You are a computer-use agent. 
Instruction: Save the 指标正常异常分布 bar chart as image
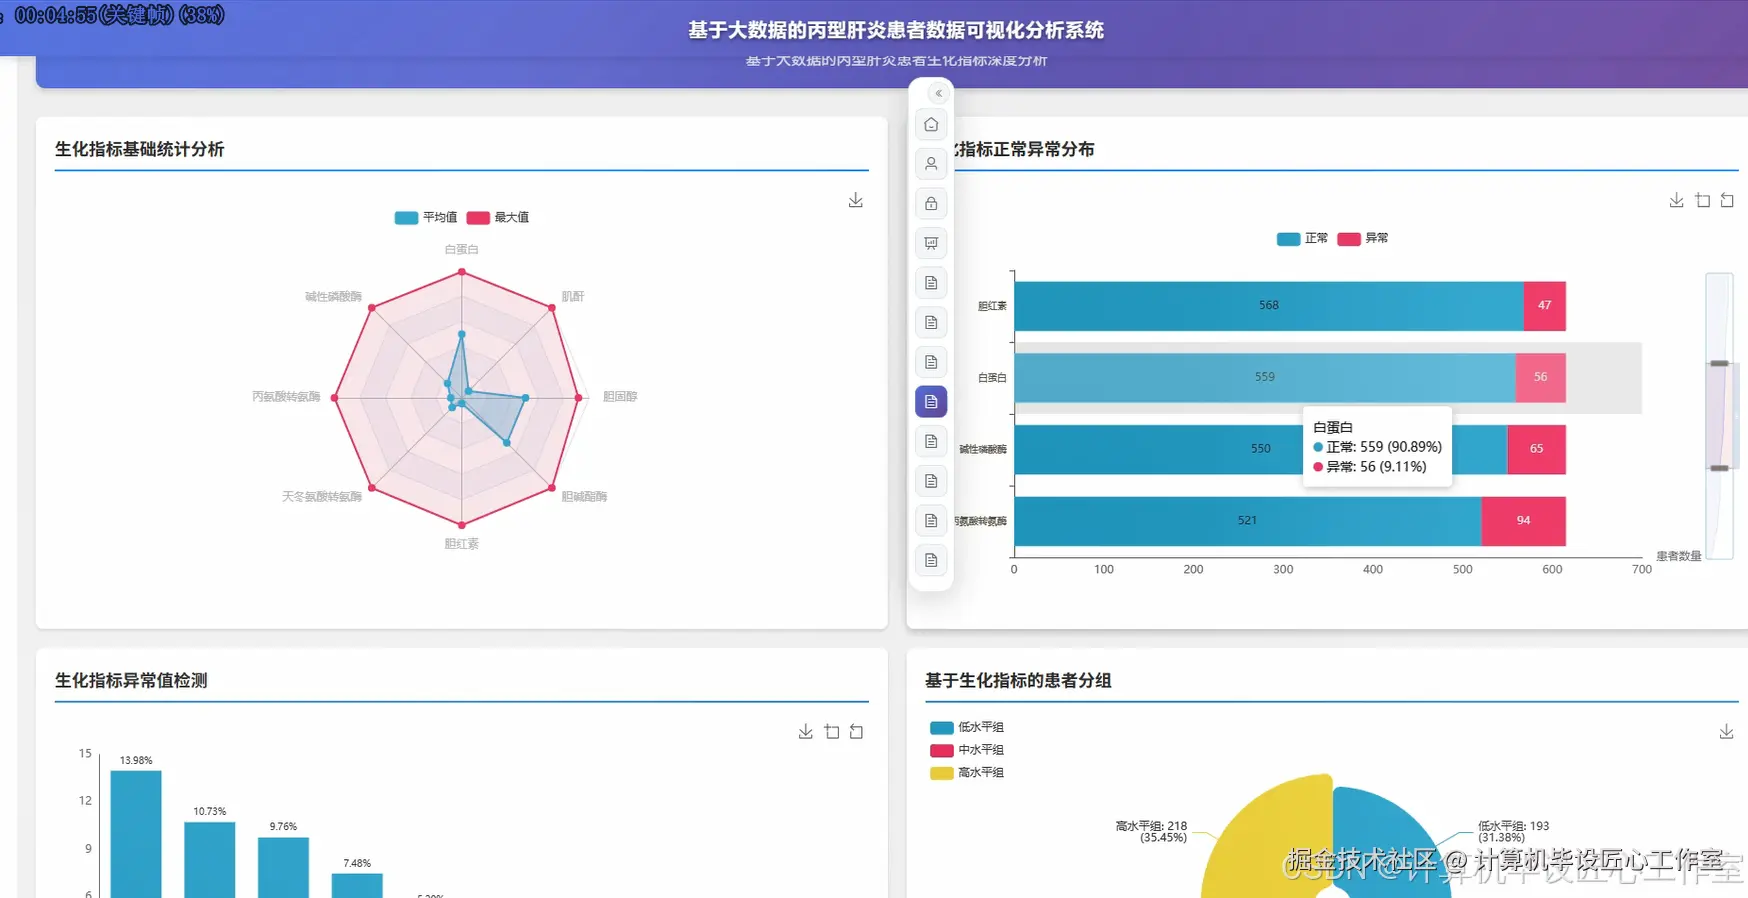tap(1677, 201)
